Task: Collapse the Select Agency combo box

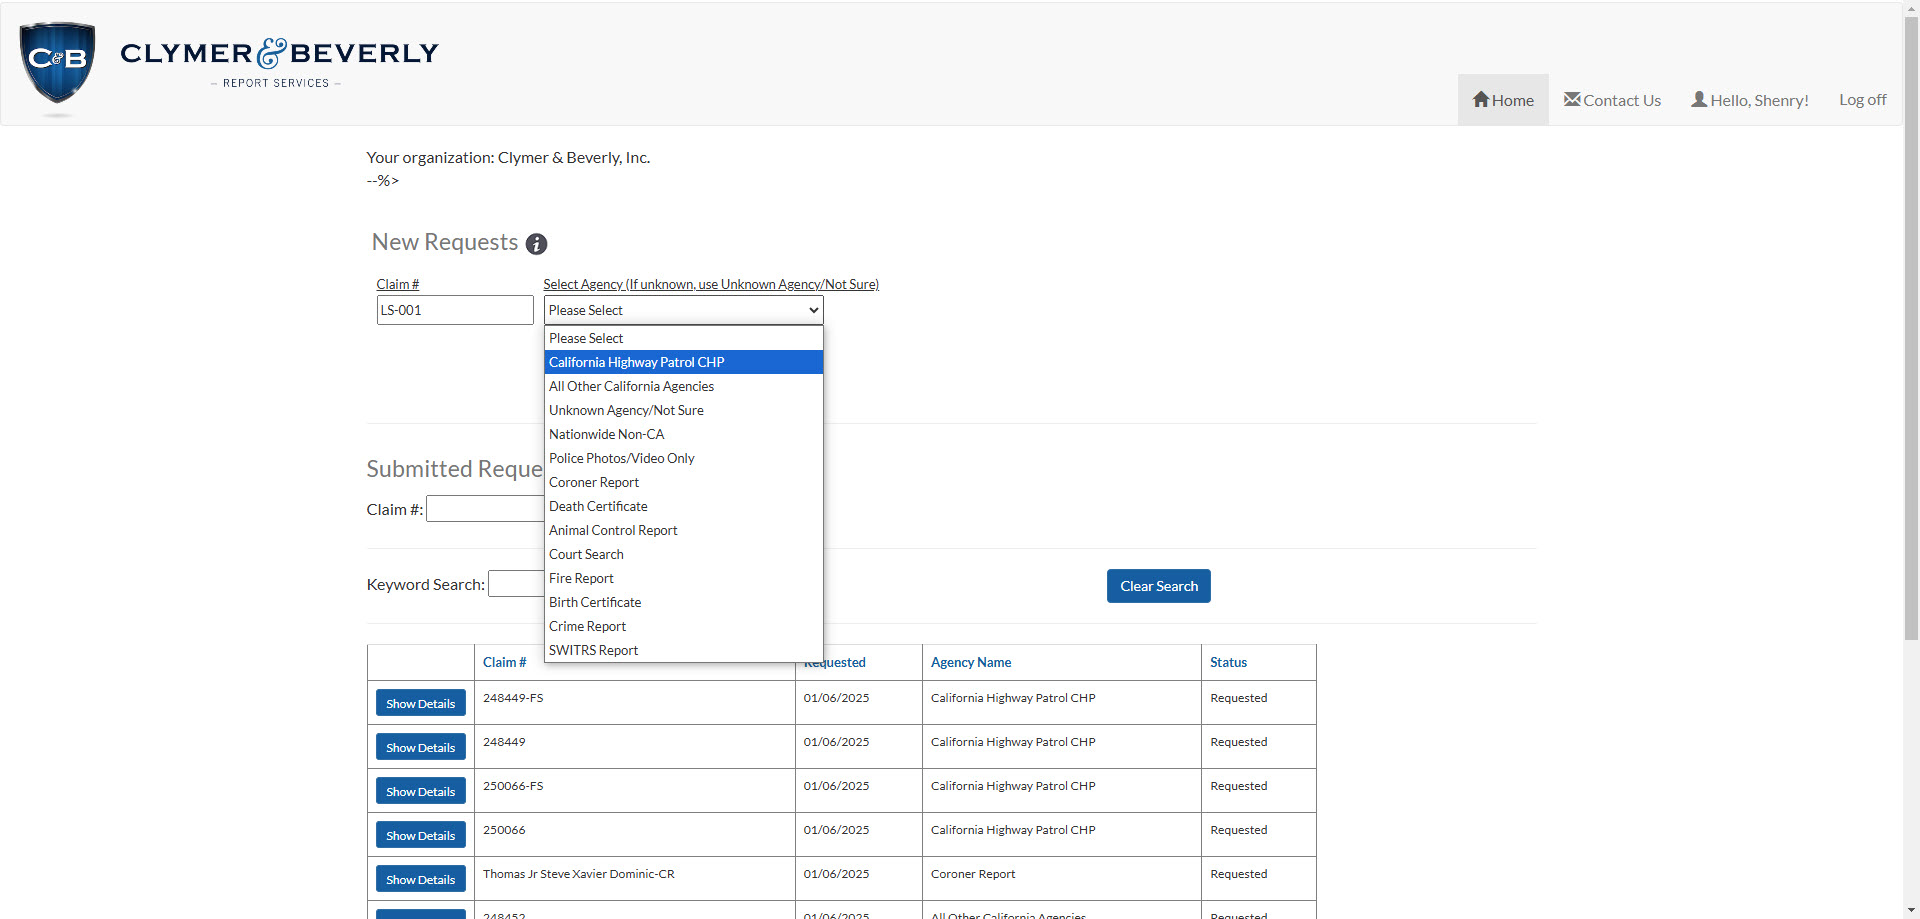Action: [x=683, y=310]
